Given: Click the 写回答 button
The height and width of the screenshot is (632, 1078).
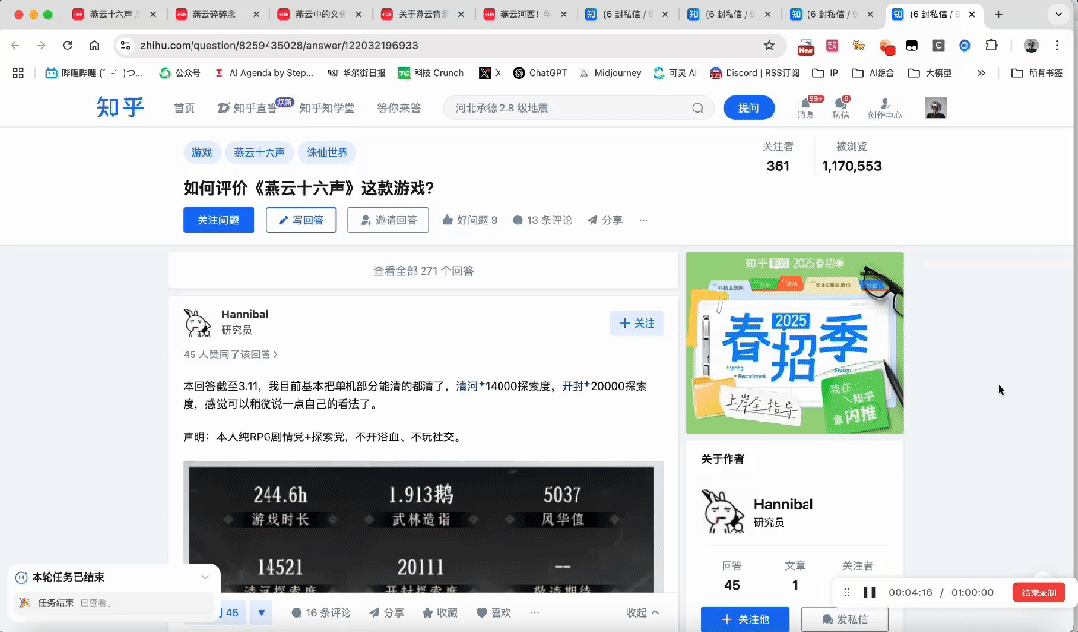Looking at the screenshot, I should 300,219.
